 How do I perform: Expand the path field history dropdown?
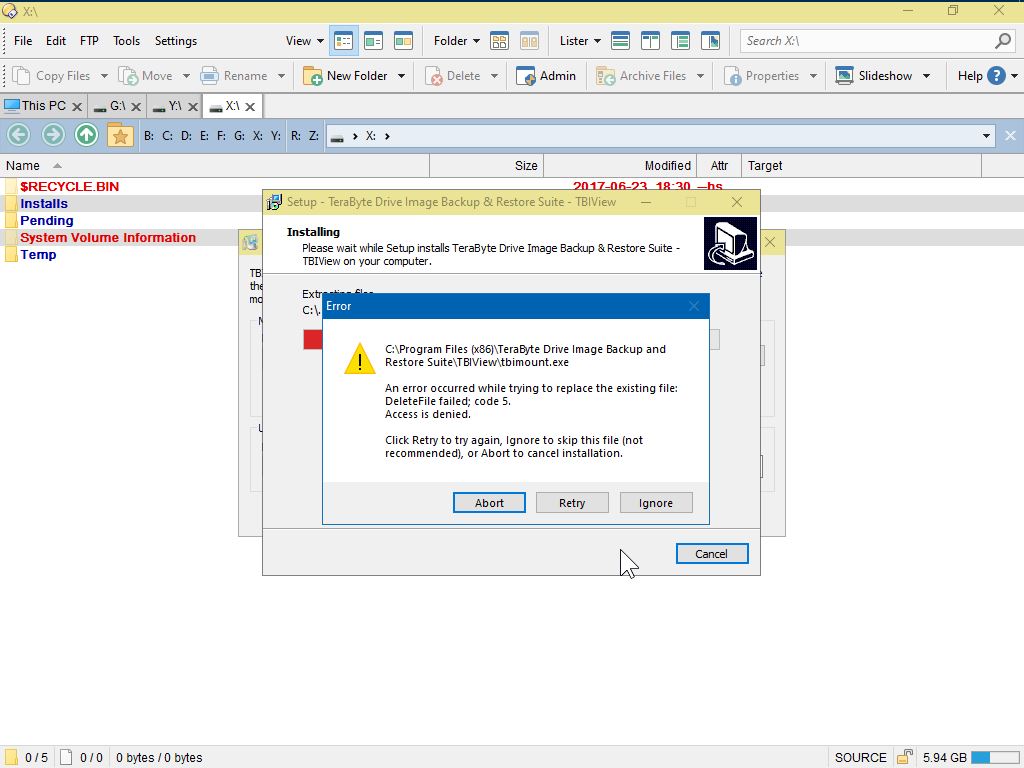(986, 136)
